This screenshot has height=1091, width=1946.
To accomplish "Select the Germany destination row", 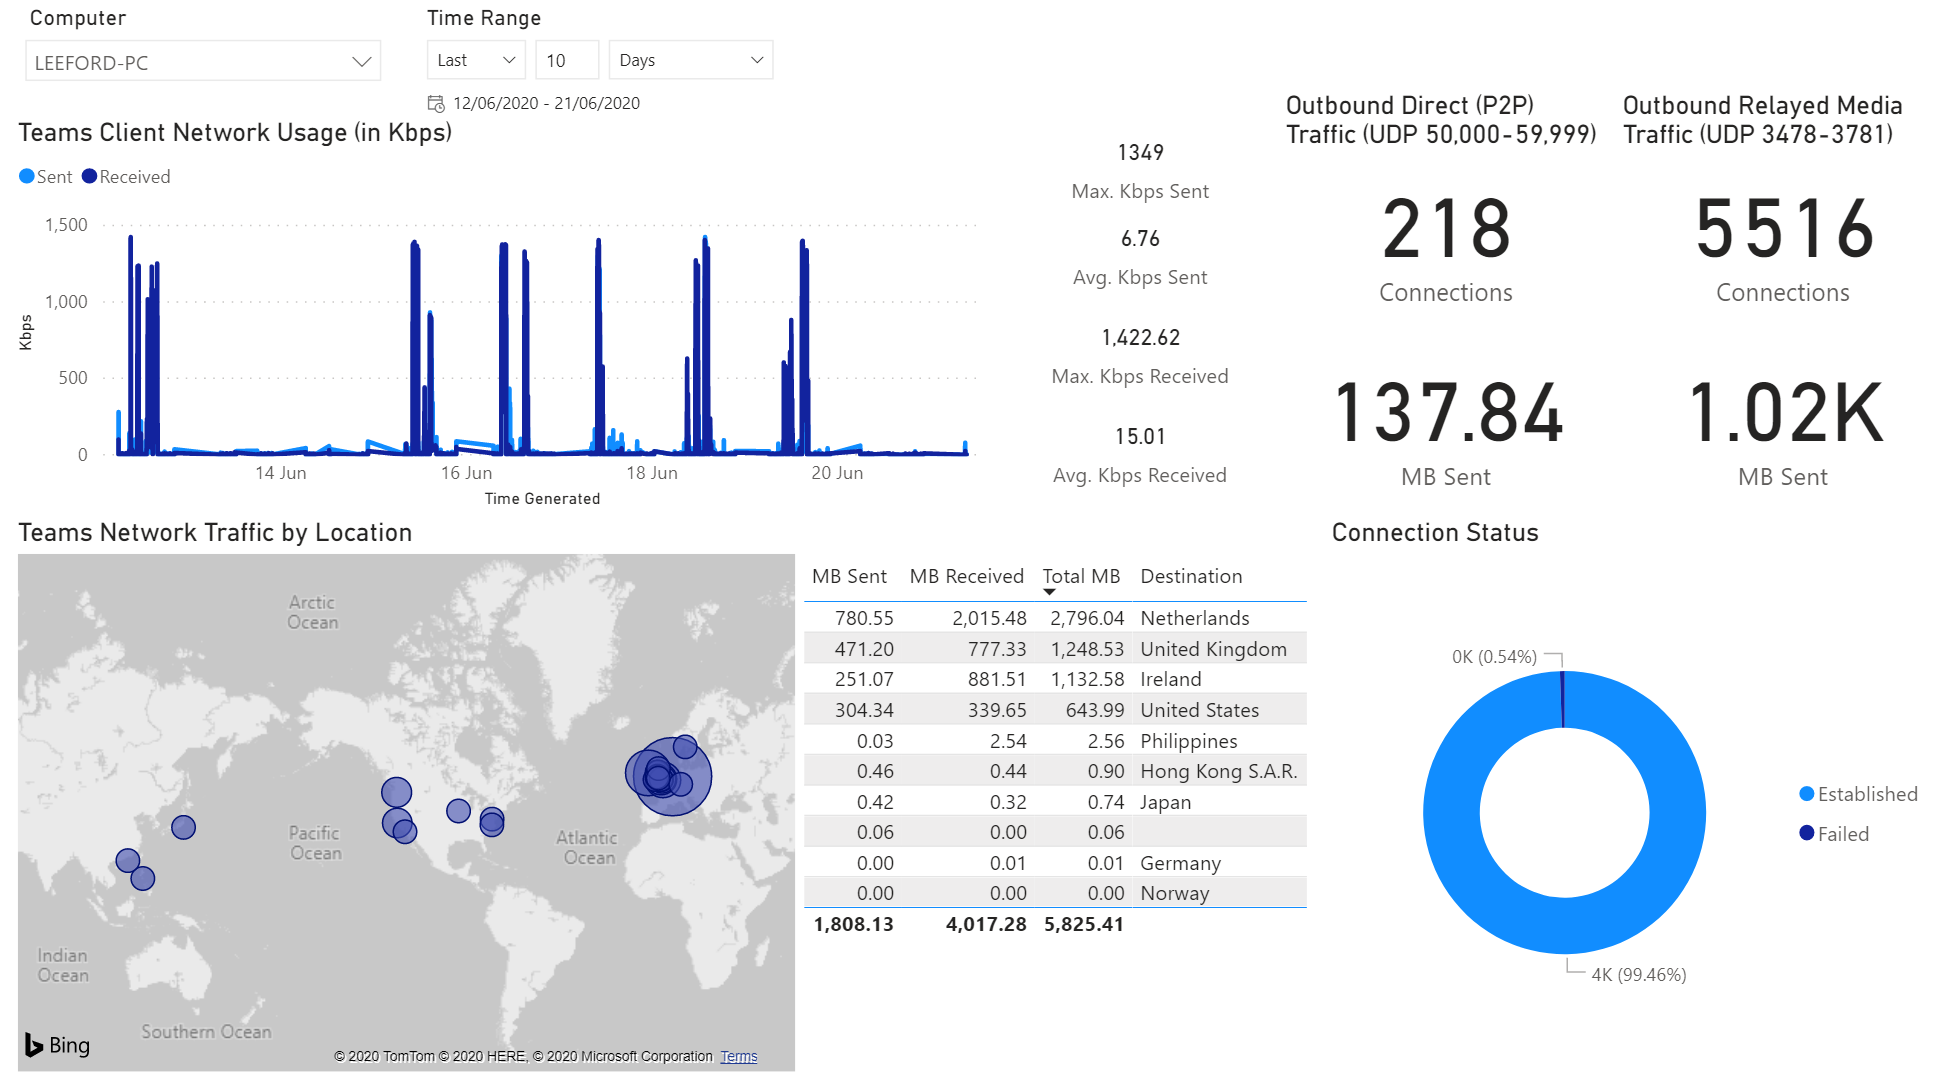I will click(1055, 863).
